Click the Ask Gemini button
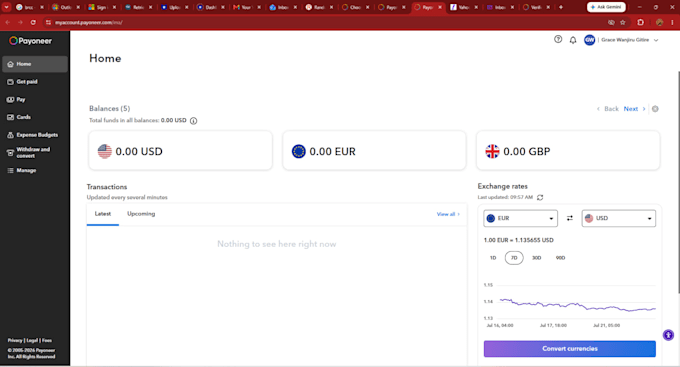Screen dimensions: 680x367 [606, 7]
